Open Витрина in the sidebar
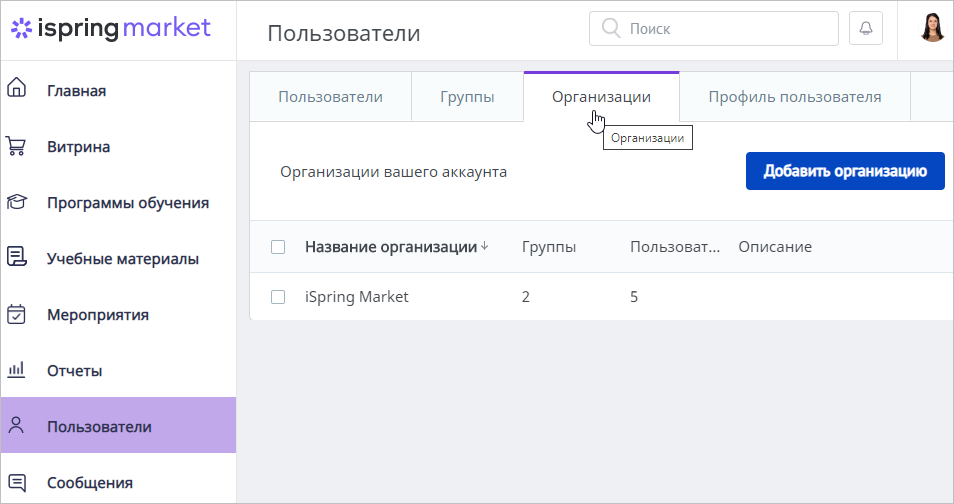The height and width of the screenshot is (504, 954). 118,147
